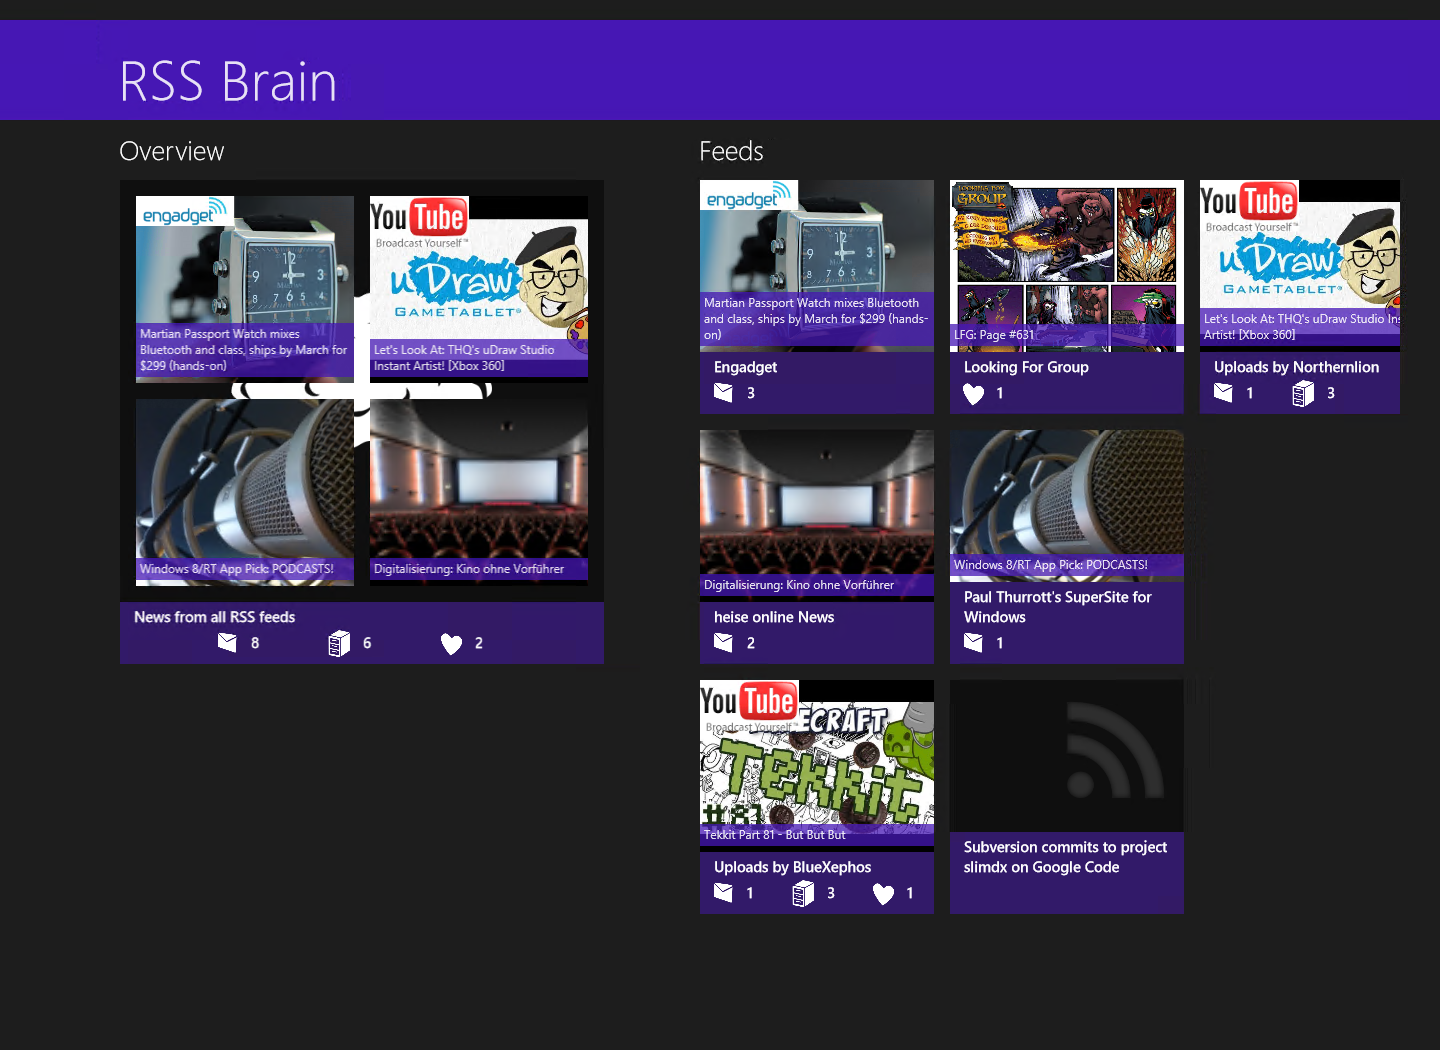Click the envelope icon on Uploads by BlueXephos
Viewport: 1440px width, 1050px height.
point(723,893)
